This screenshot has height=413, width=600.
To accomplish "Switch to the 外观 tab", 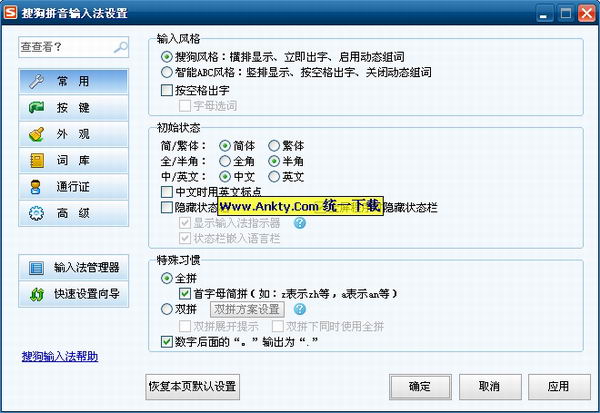I will tap(73, 134).
